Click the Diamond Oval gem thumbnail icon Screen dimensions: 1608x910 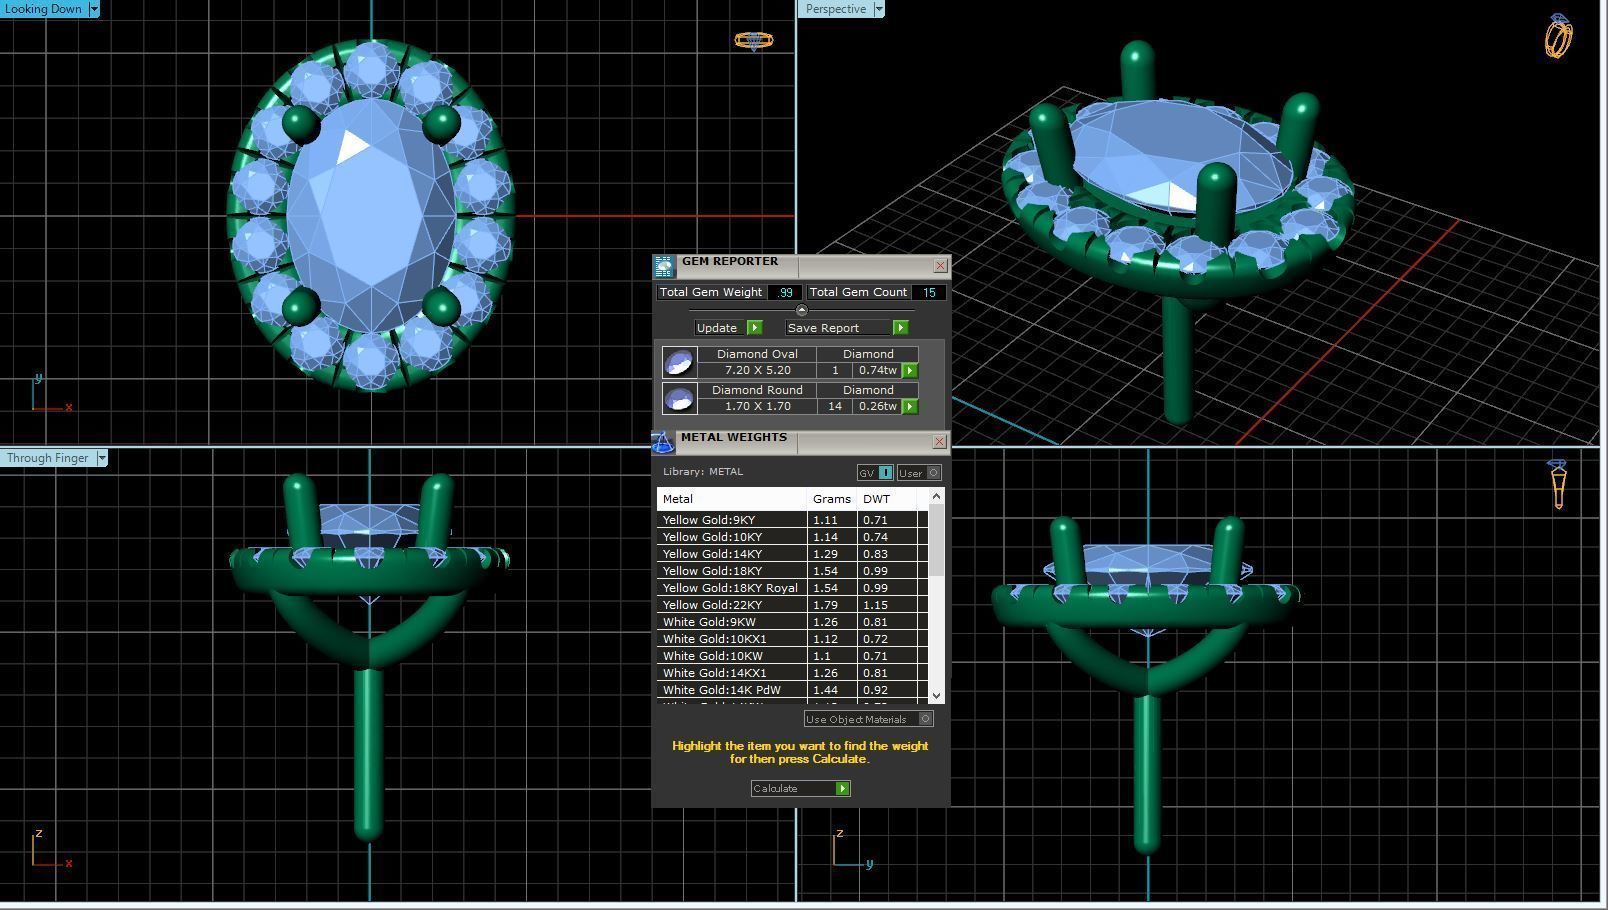[x=679, y=362]
